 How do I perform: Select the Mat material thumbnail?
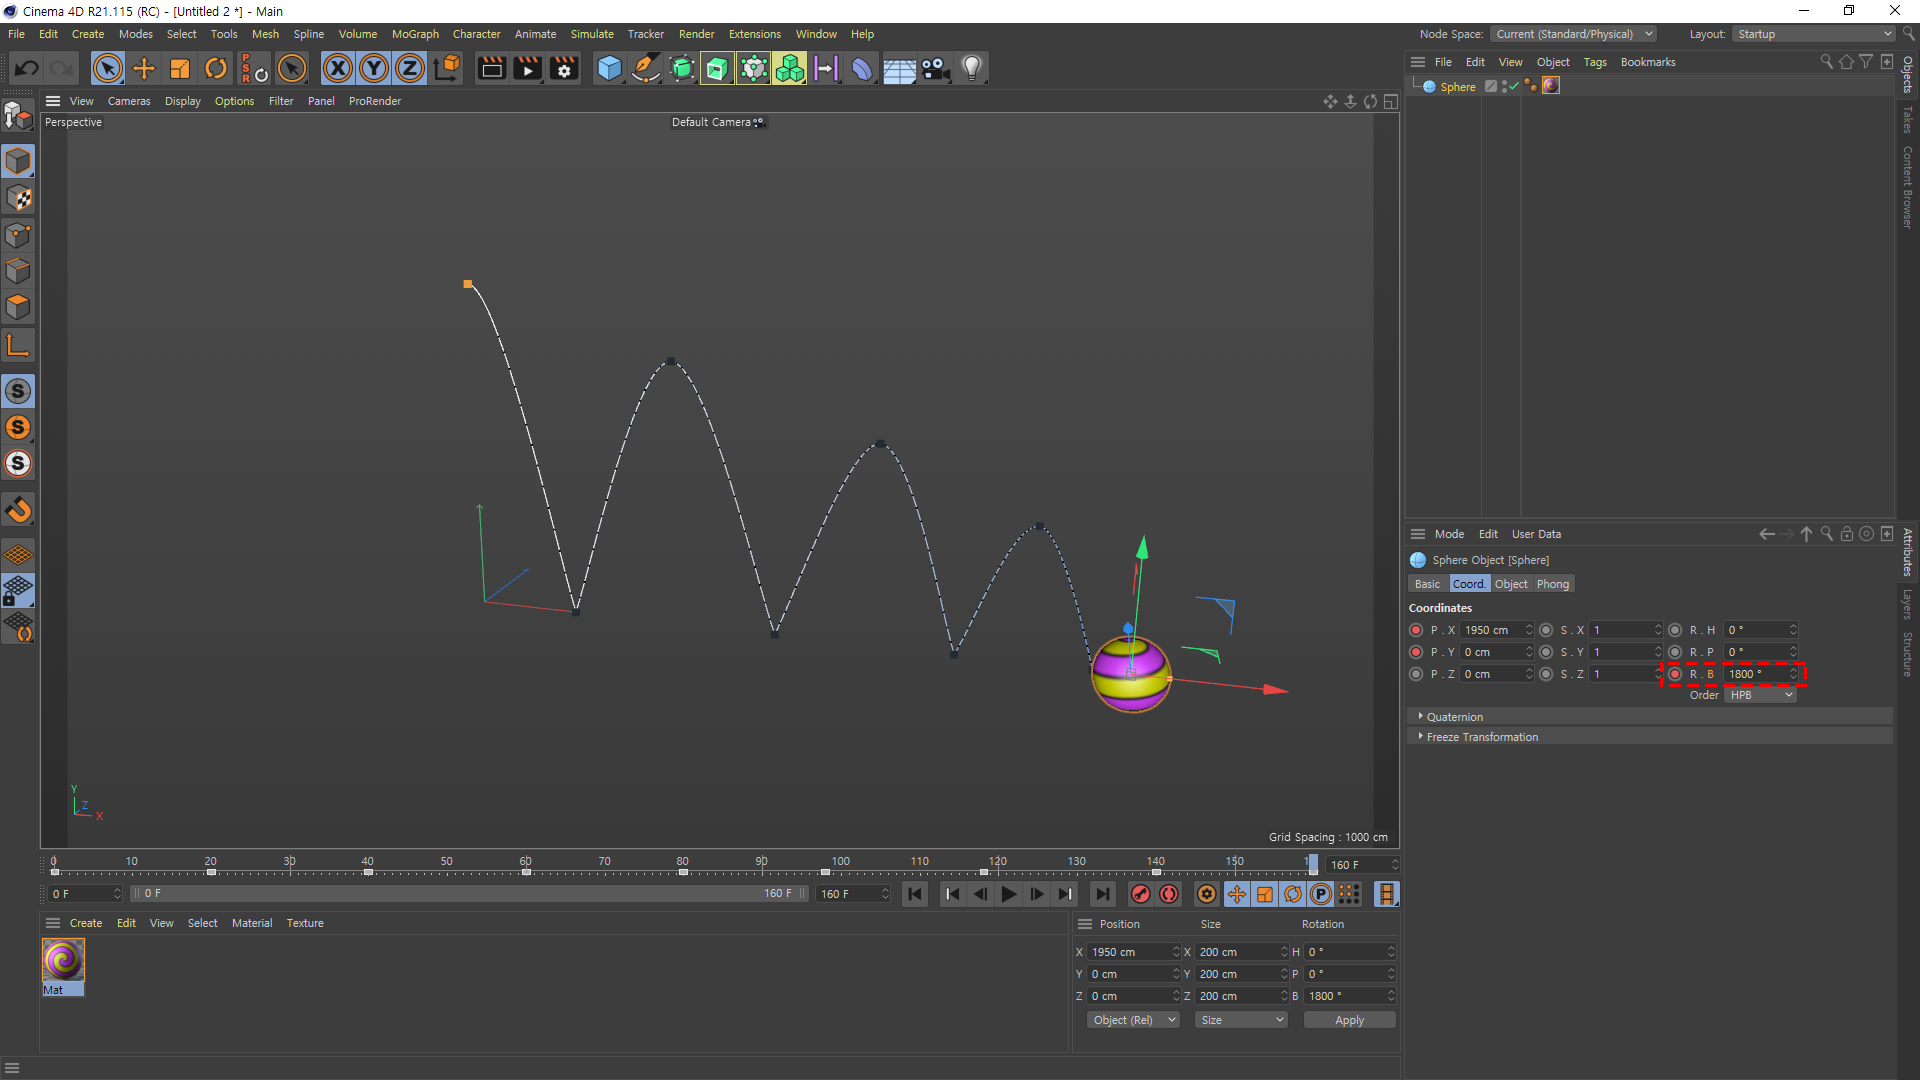click(63, 961)
